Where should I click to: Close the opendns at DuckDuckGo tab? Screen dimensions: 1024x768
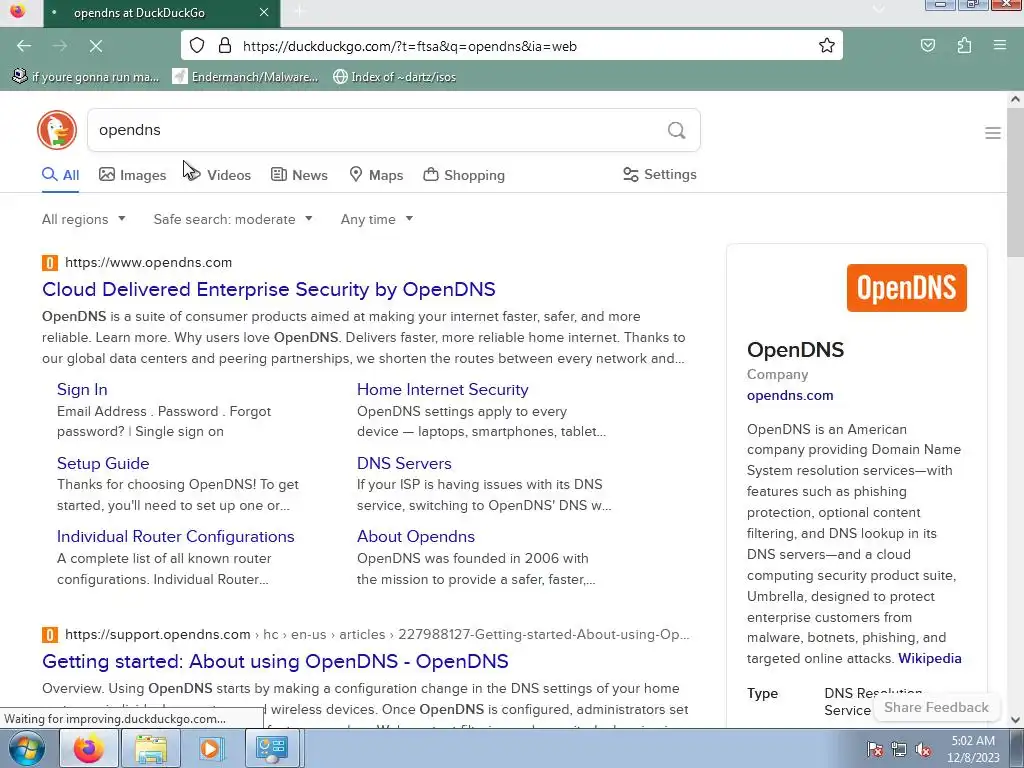click(264, 12)
